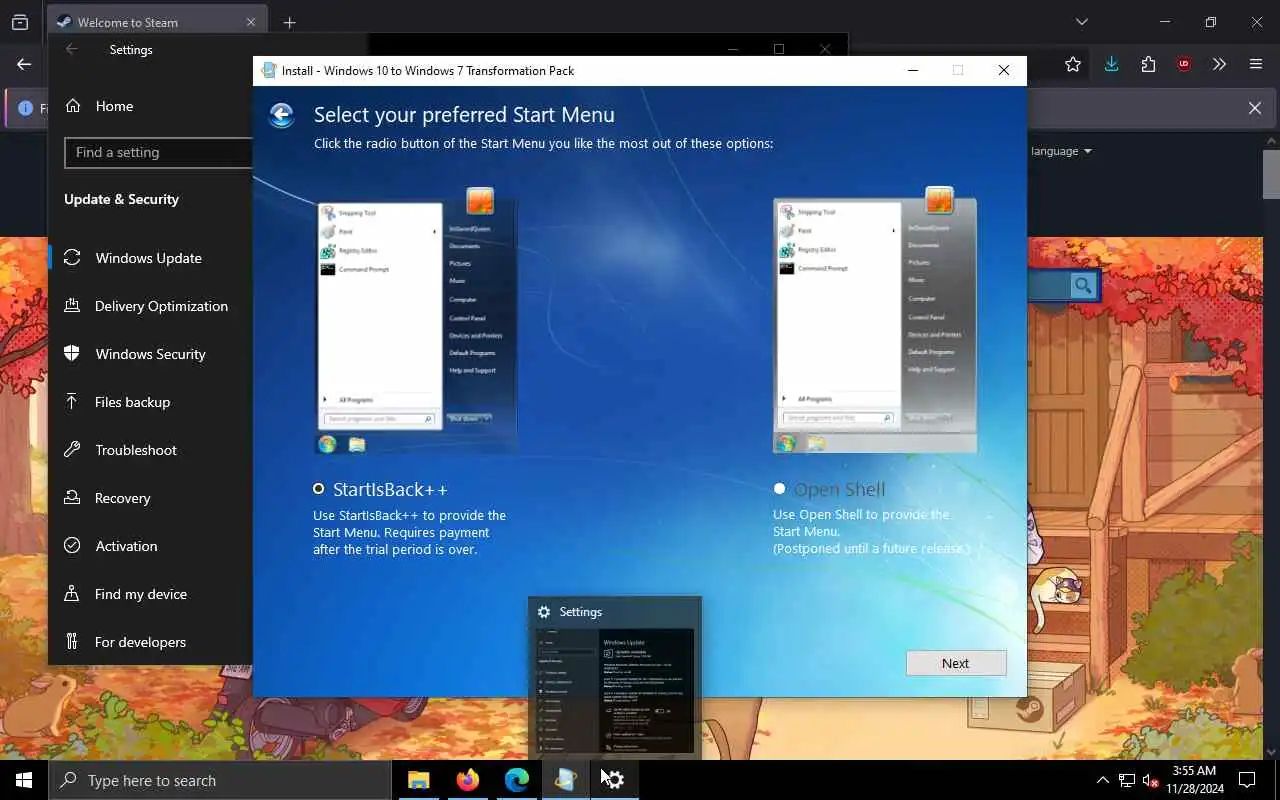Viewport: 1280px width, 800px height.
Task: Open Windows Security settings page
Action: [150, 354]
